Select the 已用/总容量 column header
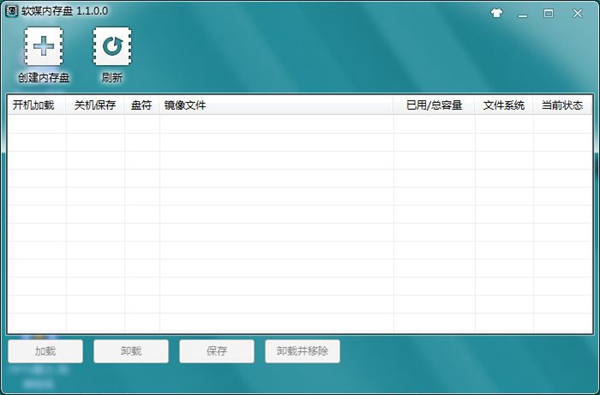The width and height of the screenshot is (600, 395). tap(434, 105)
